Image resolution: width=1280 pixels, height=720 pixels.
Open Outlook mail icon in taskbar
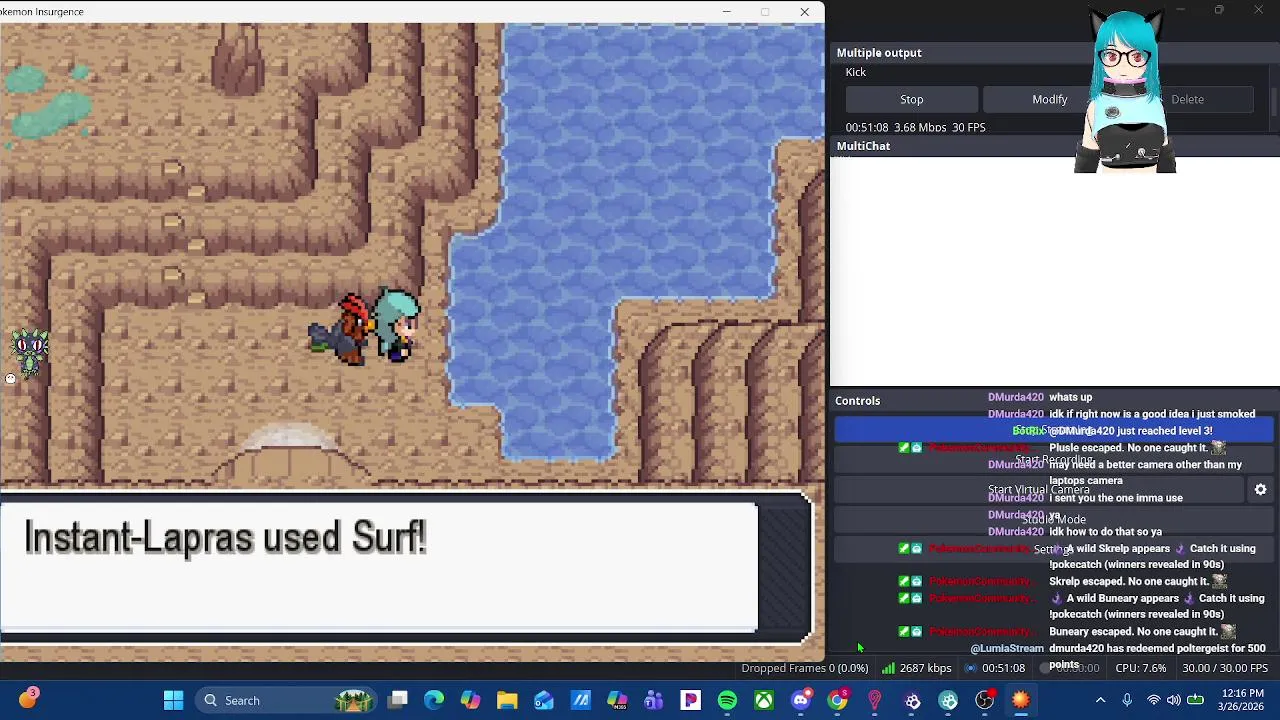coord(544,700)
